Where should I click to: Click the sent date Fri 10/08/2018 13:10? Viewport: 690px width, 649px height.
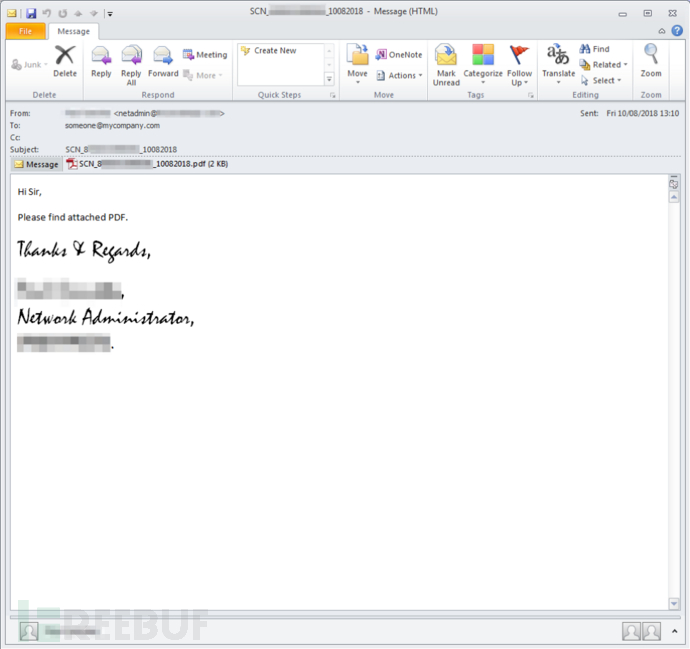pyautogui.click(x=642, y=113)
